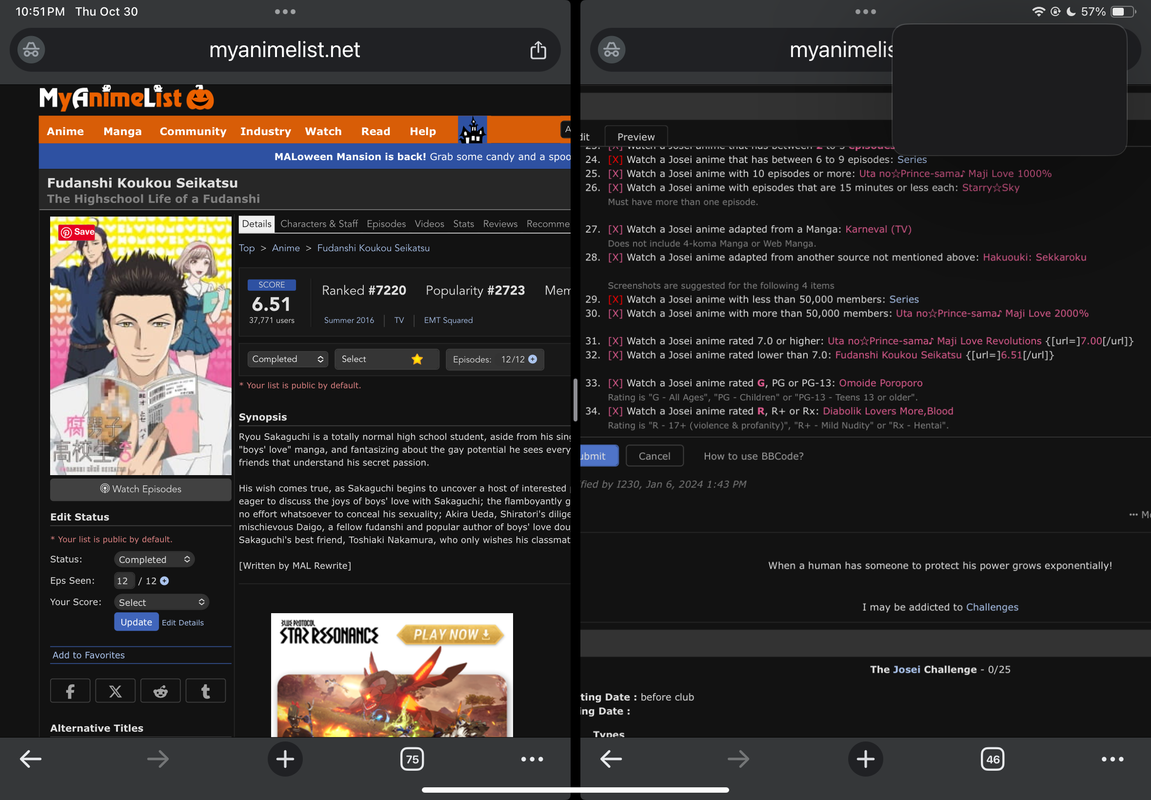Screen dimensions: 1151x800
Task: Share on Reddit icon
Action: [x=160, y=691]
